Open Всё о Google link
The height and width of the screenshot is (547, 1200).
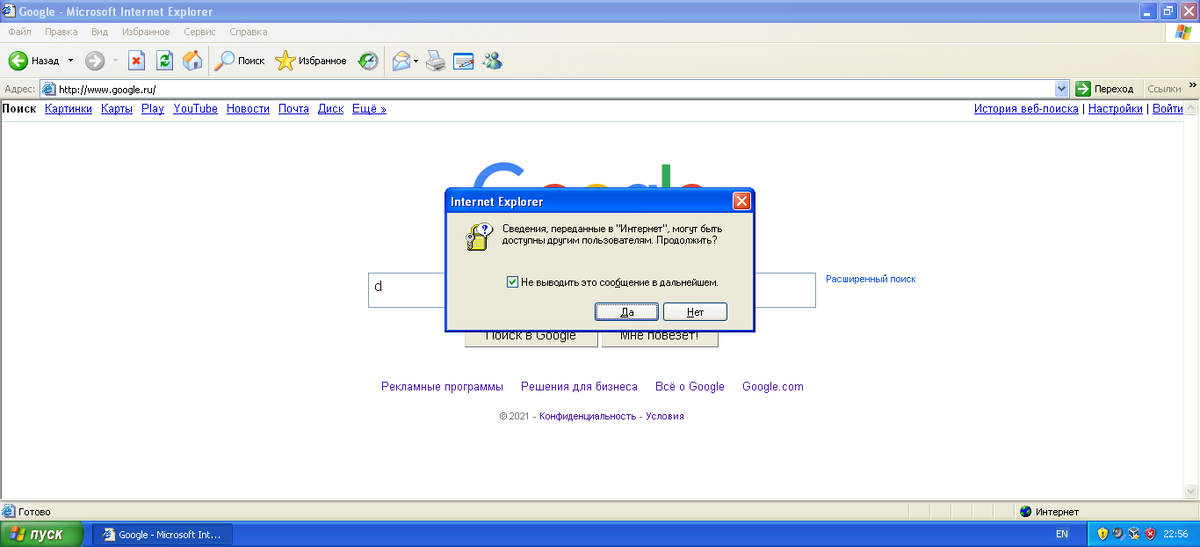tap(690, 387)
